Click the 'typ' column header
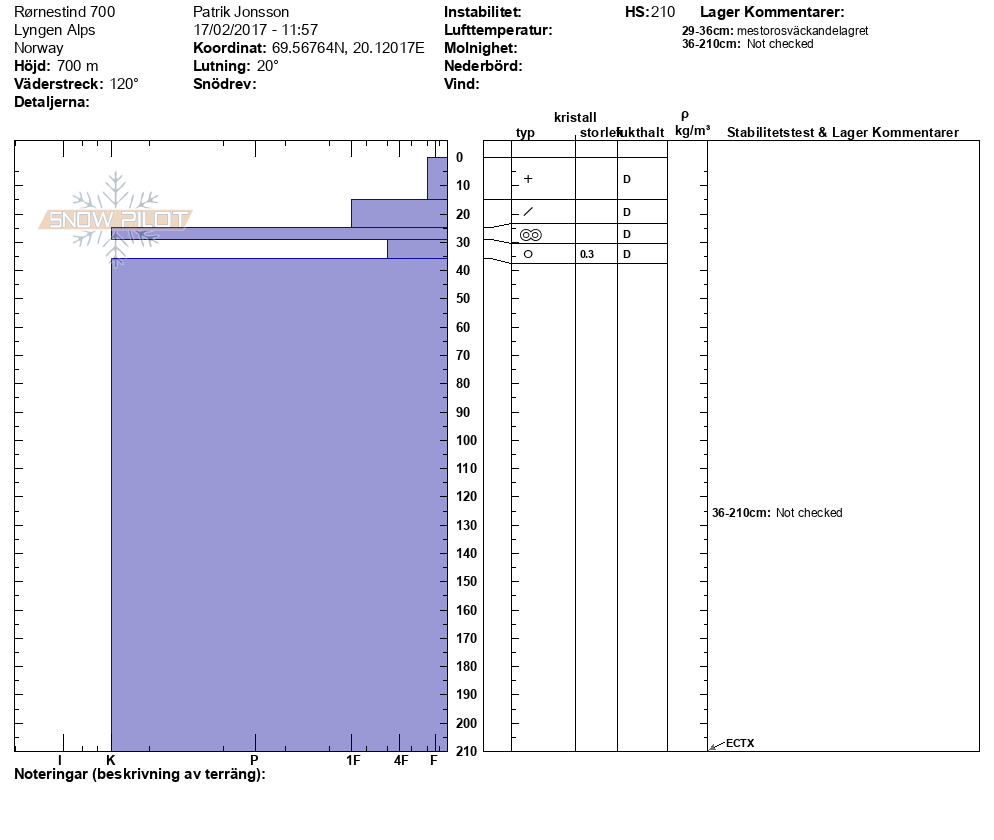This screenshot has height=840, width=994. pyautogui.click(x=525, y=133)
